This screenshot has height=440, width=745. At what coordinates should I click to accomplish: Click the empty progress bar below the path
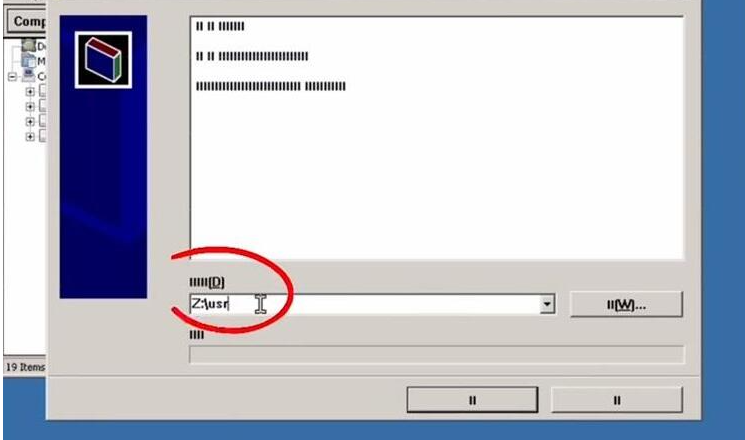point(437,355)
